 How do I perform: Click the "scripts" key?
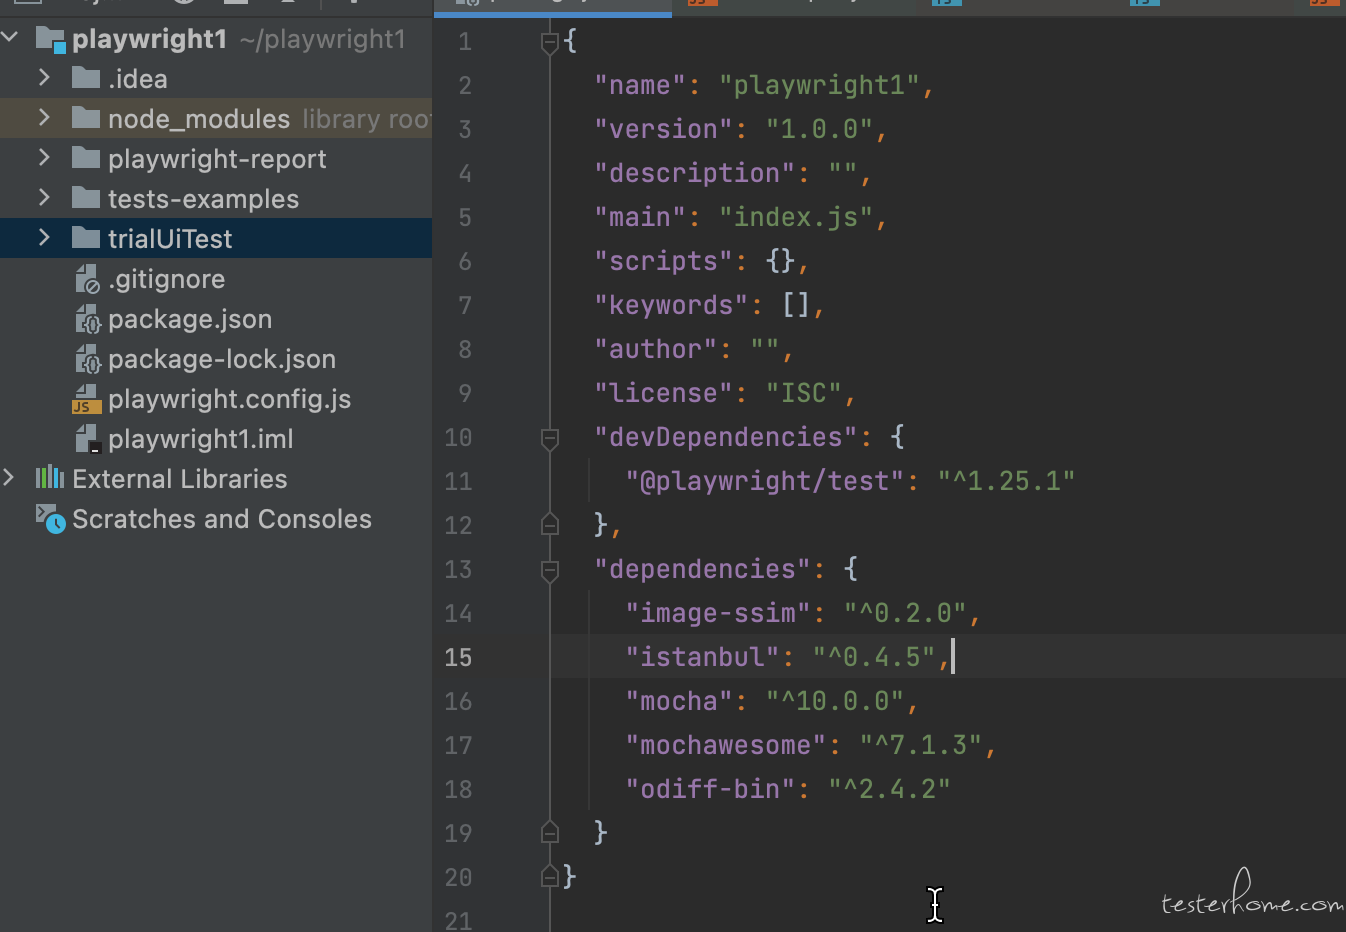click(x=664, y=261)
